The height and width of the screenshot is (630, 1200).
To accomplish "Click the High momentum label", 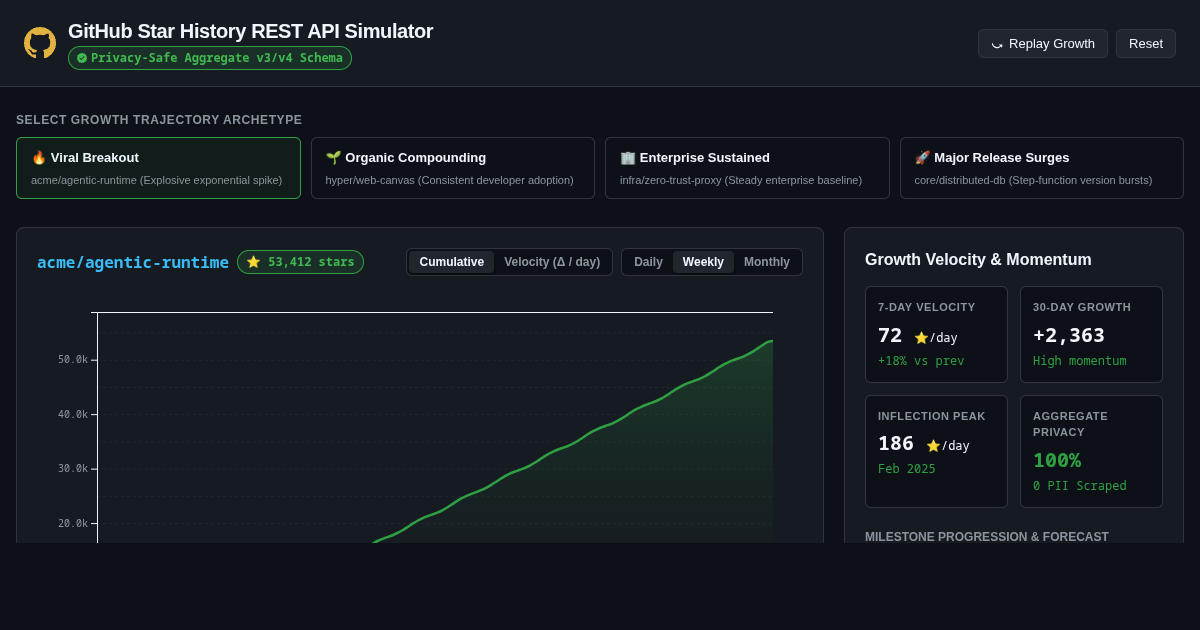I will 1080,361.
